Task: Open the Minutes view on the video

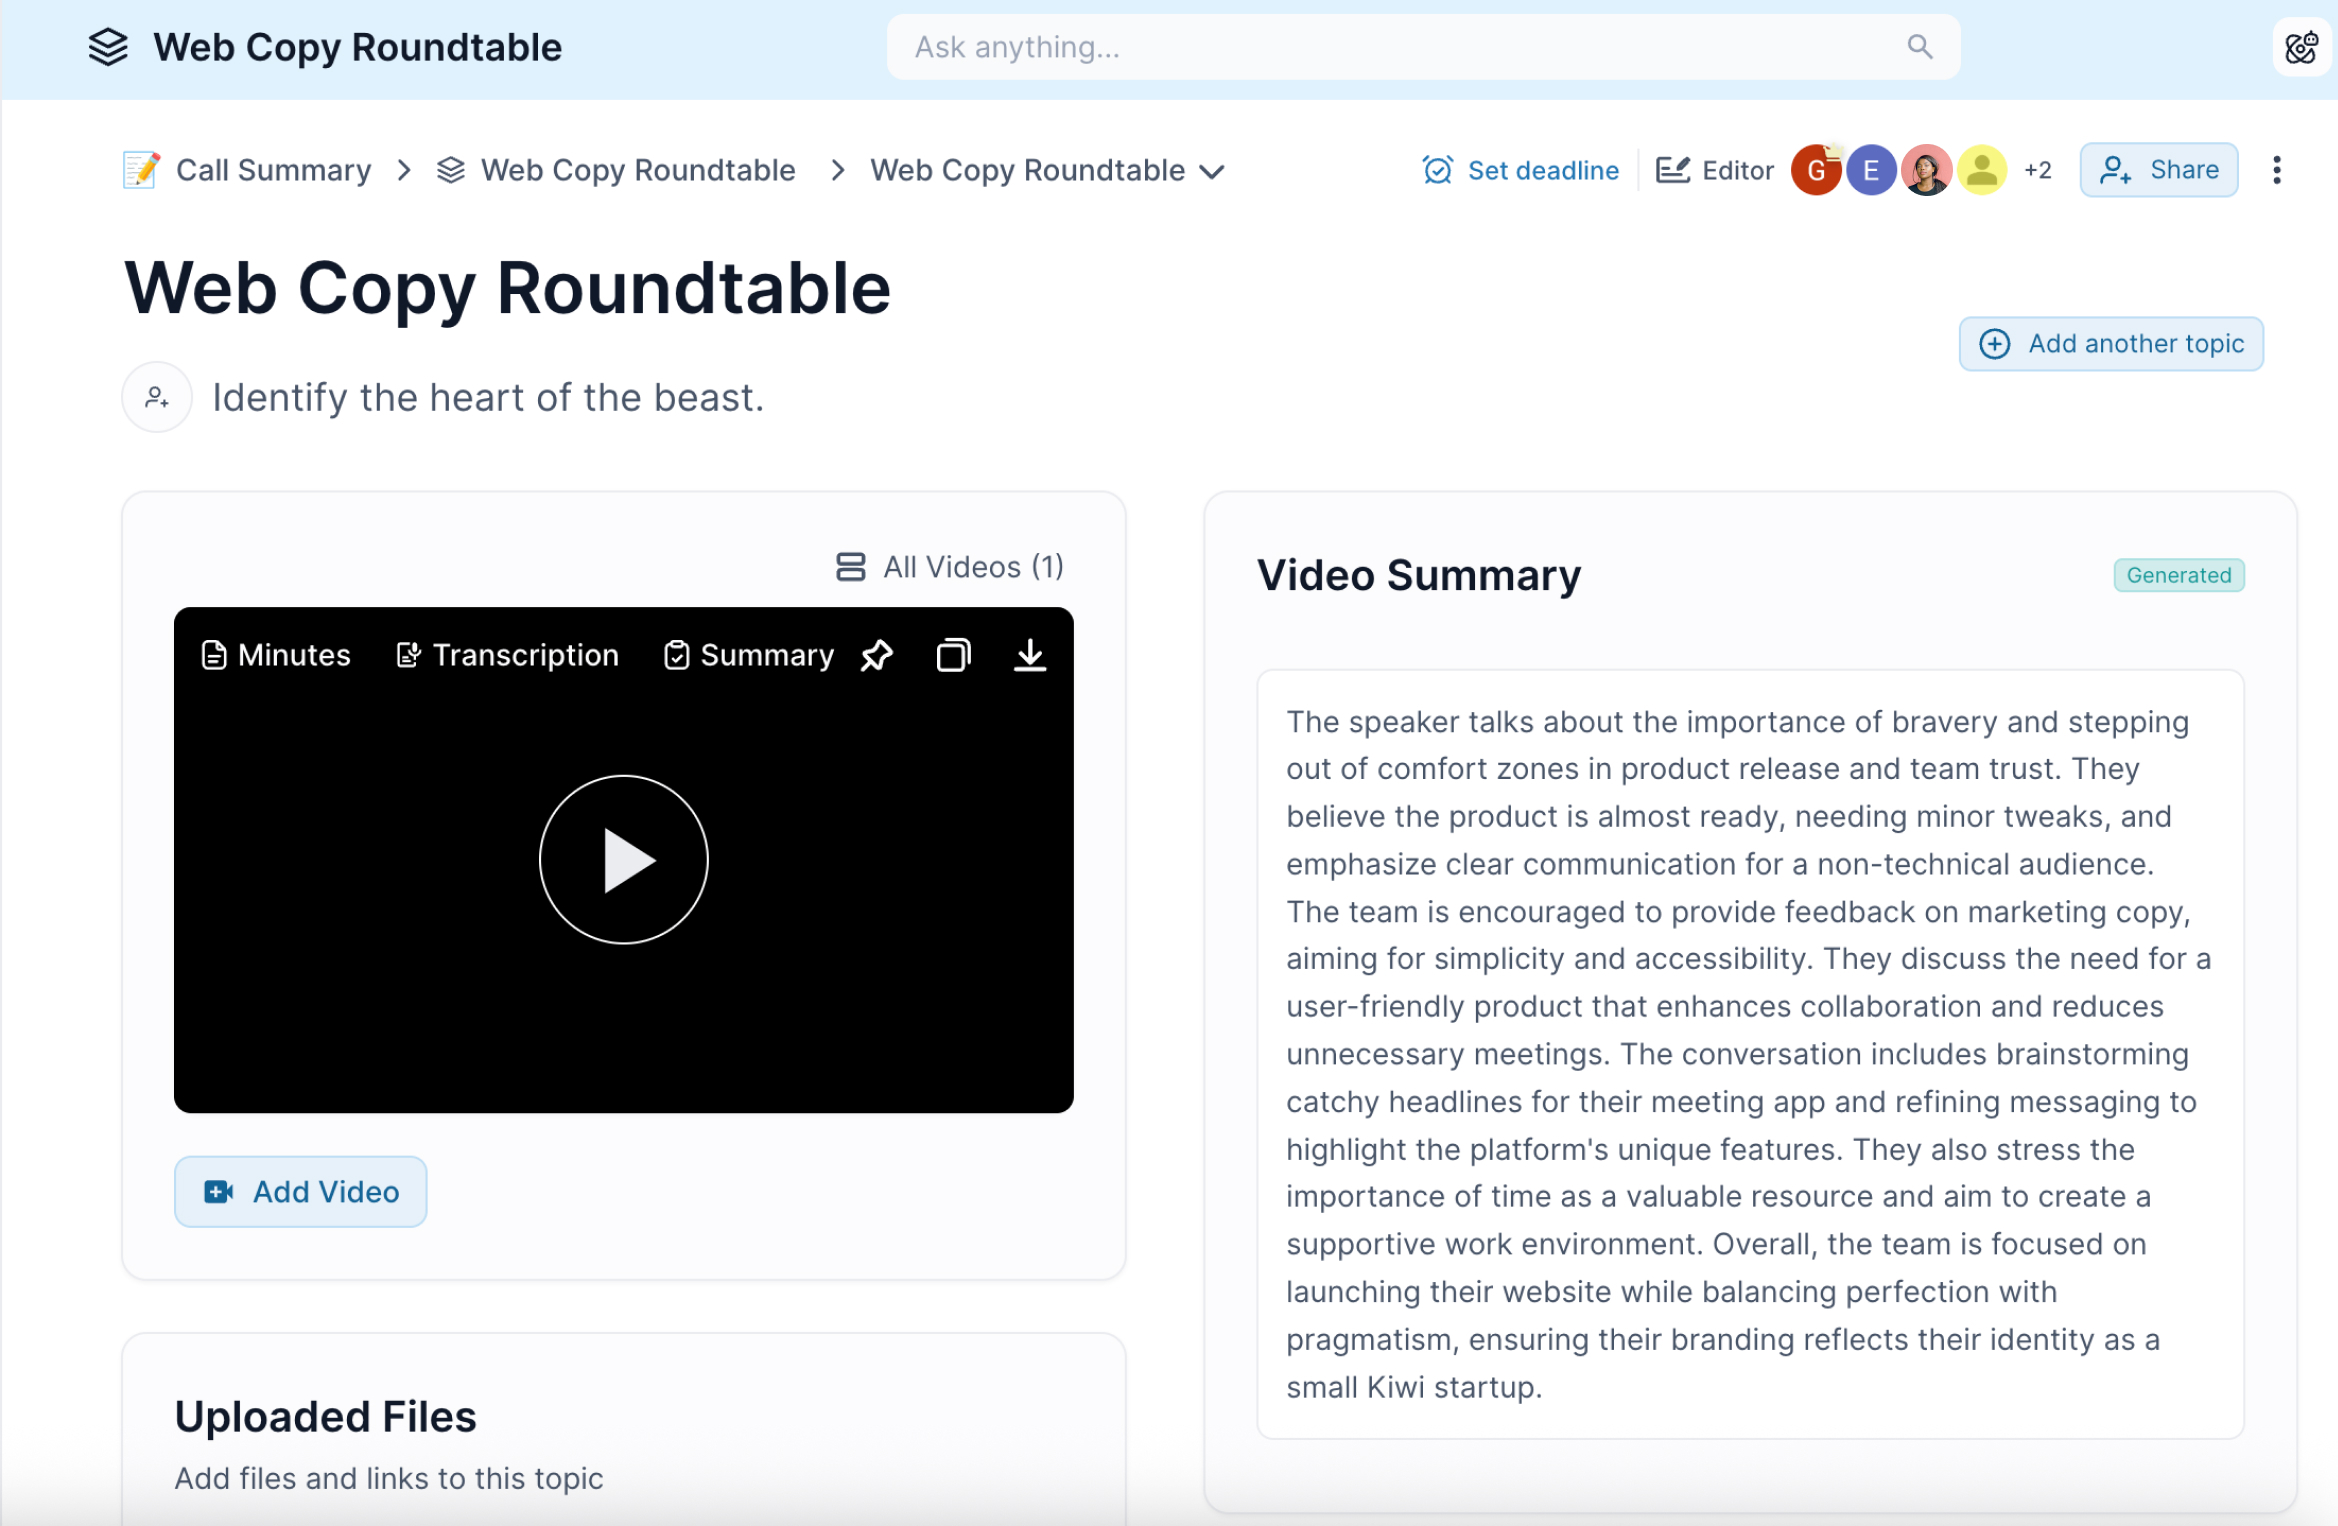Action: point(275,655)
